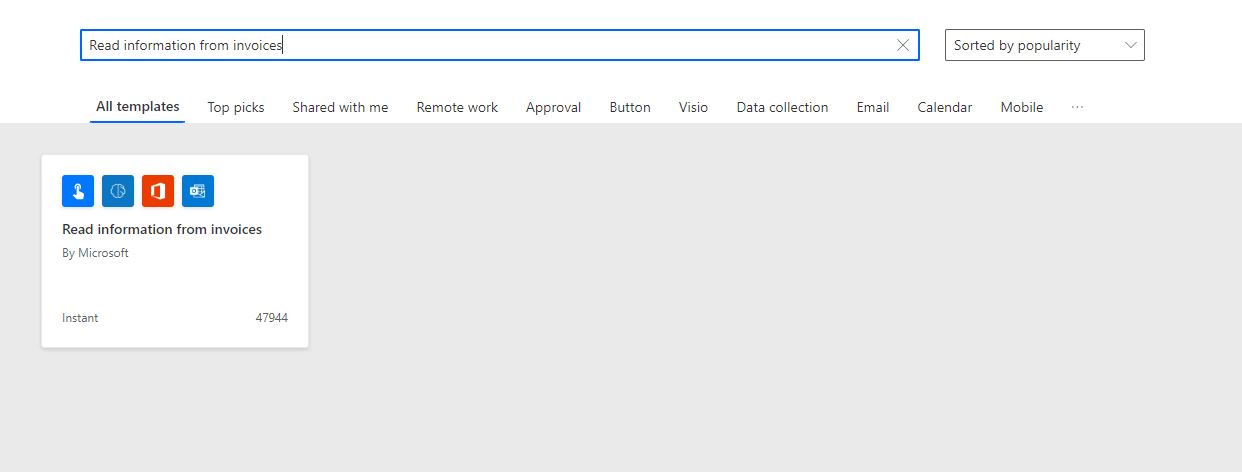Open the Sorted by popularity dropdown

click(x=1044, y=45)
